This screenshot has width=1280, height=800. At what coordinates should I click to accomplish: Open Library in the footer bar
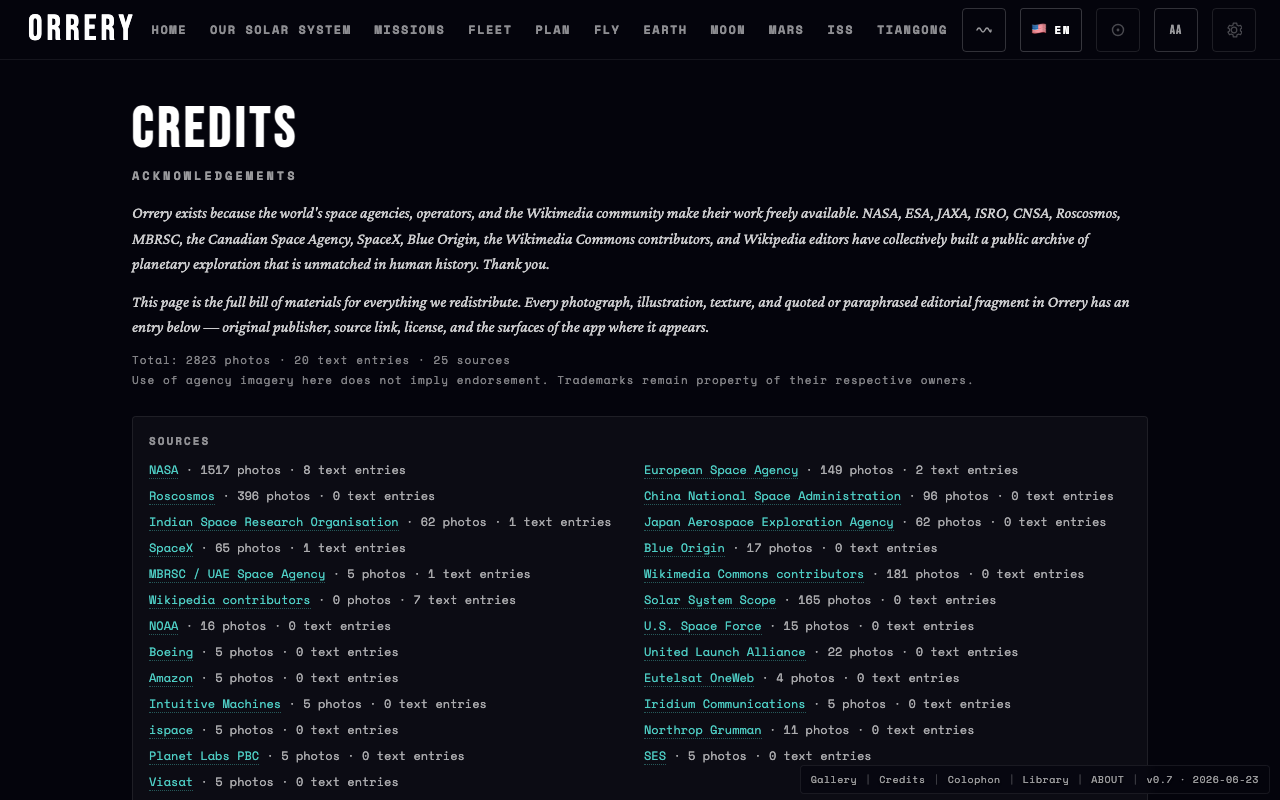[1046, 780]
